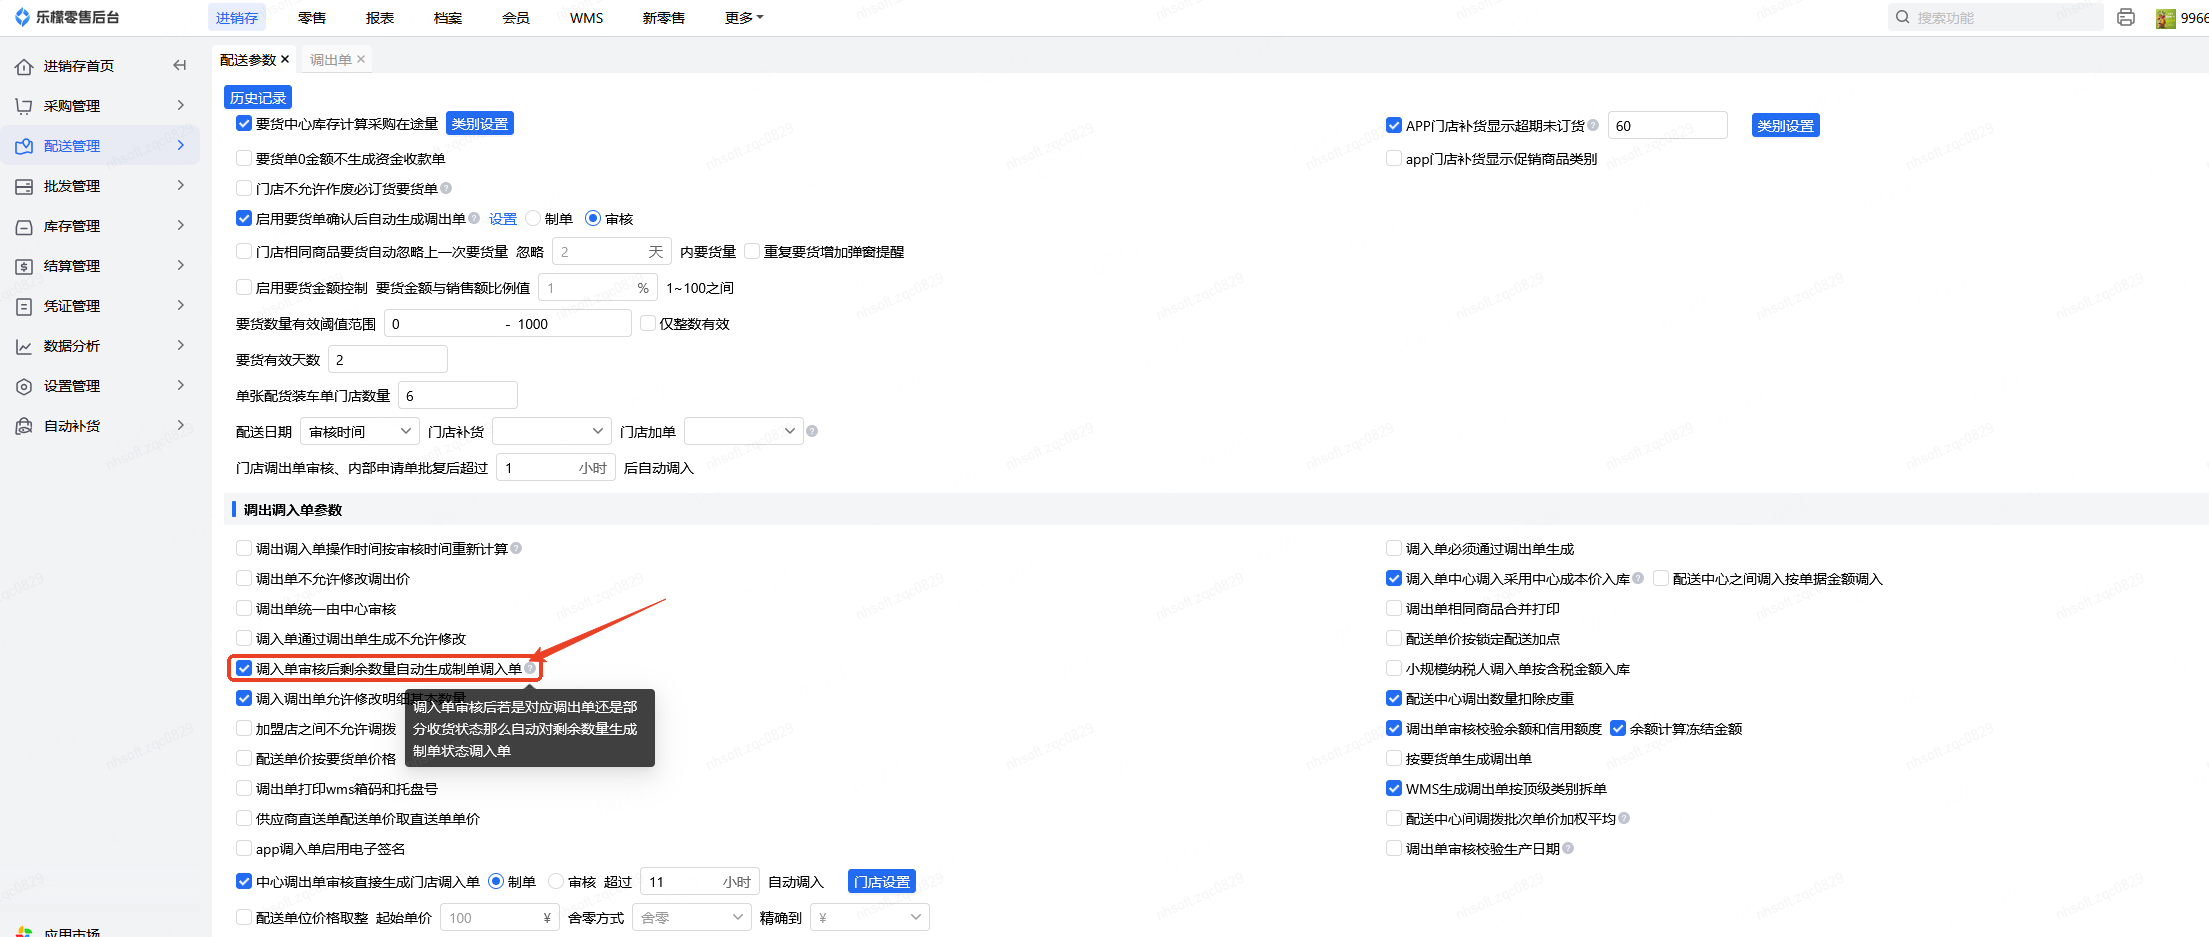Click help icon beside 门店不允许作废必订货要货单
2209x937 pixels.
(x=446, y=188)
